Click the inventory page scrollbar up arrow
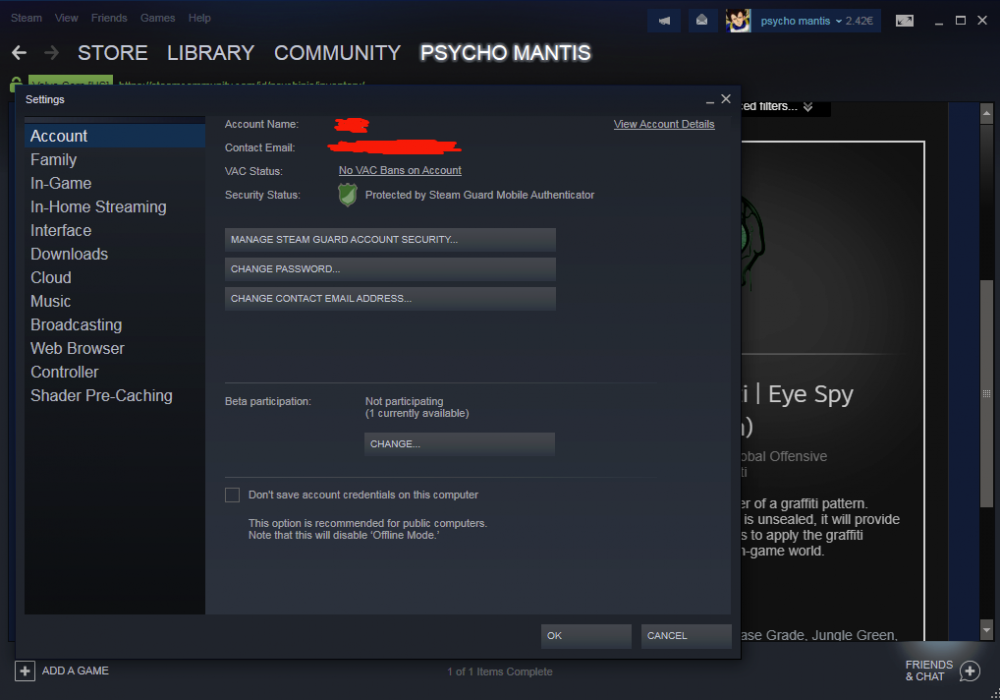This screenshot has width=1000, height=700. [x=987, y=113]
